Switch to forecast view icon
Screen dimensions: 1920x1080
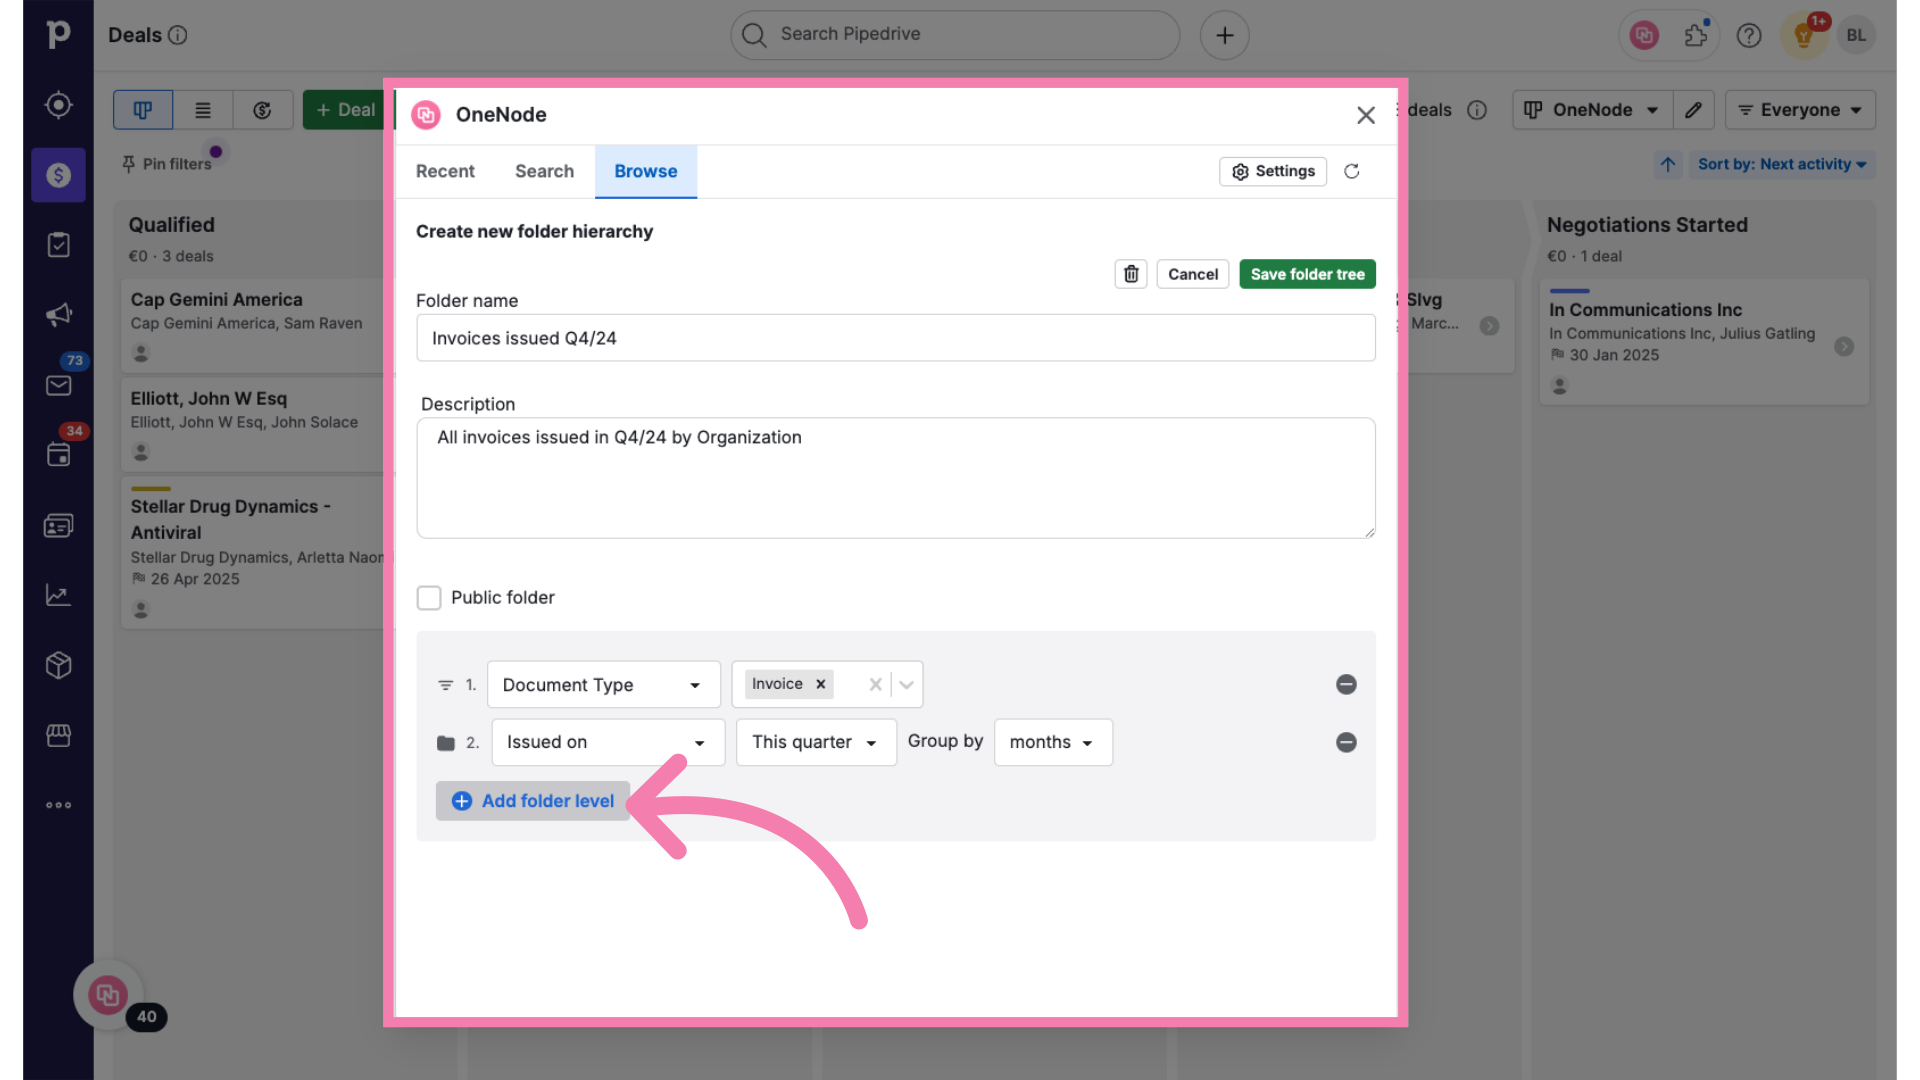click(262, 110)
